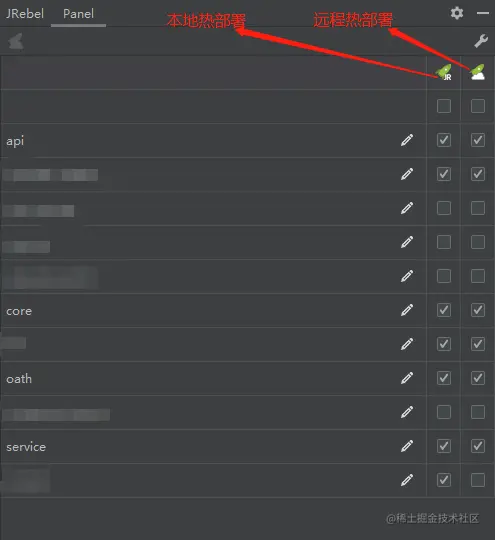Click the pencil icon for core module
495x540 pixels.
407,310
